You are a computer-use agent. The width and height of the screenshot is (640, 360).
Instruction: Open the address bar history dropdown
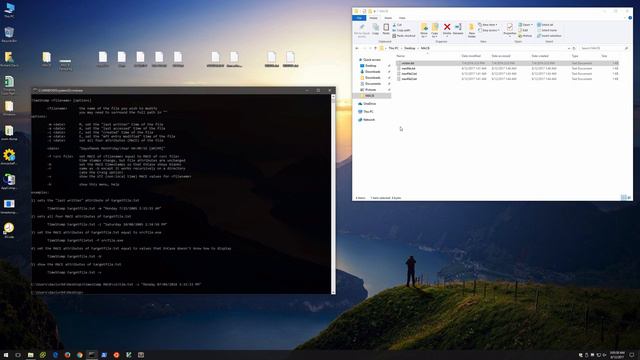point(569,48)
